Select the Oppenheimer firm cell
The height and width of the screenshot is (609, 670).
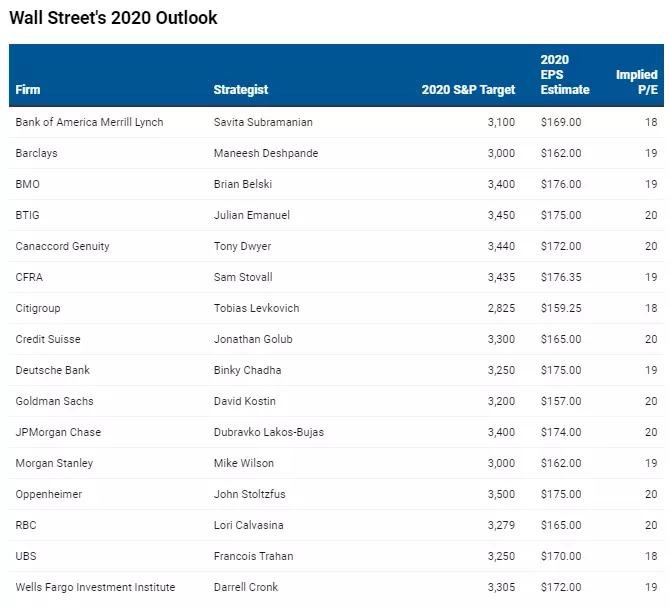49,494
